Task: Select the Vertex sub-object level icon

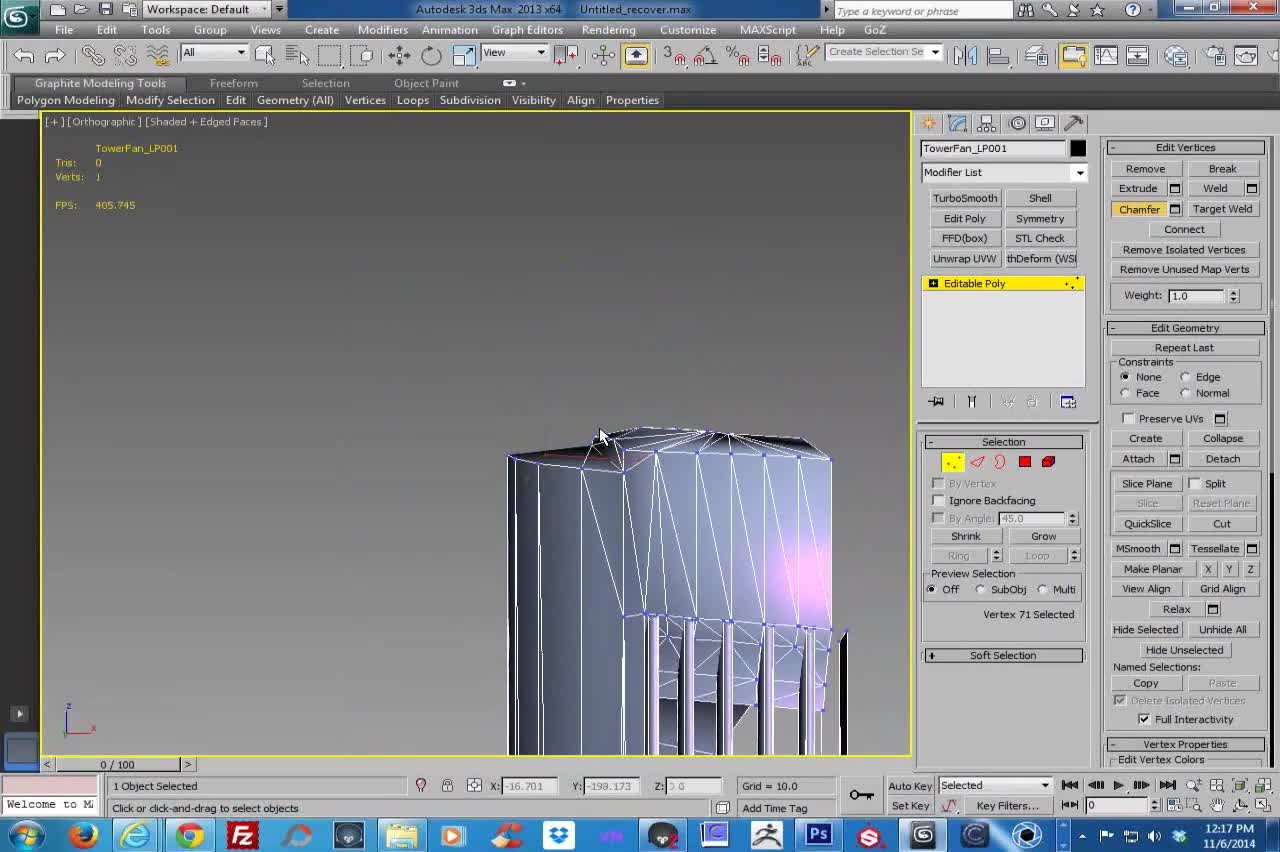Action: [x=952, y=462]
